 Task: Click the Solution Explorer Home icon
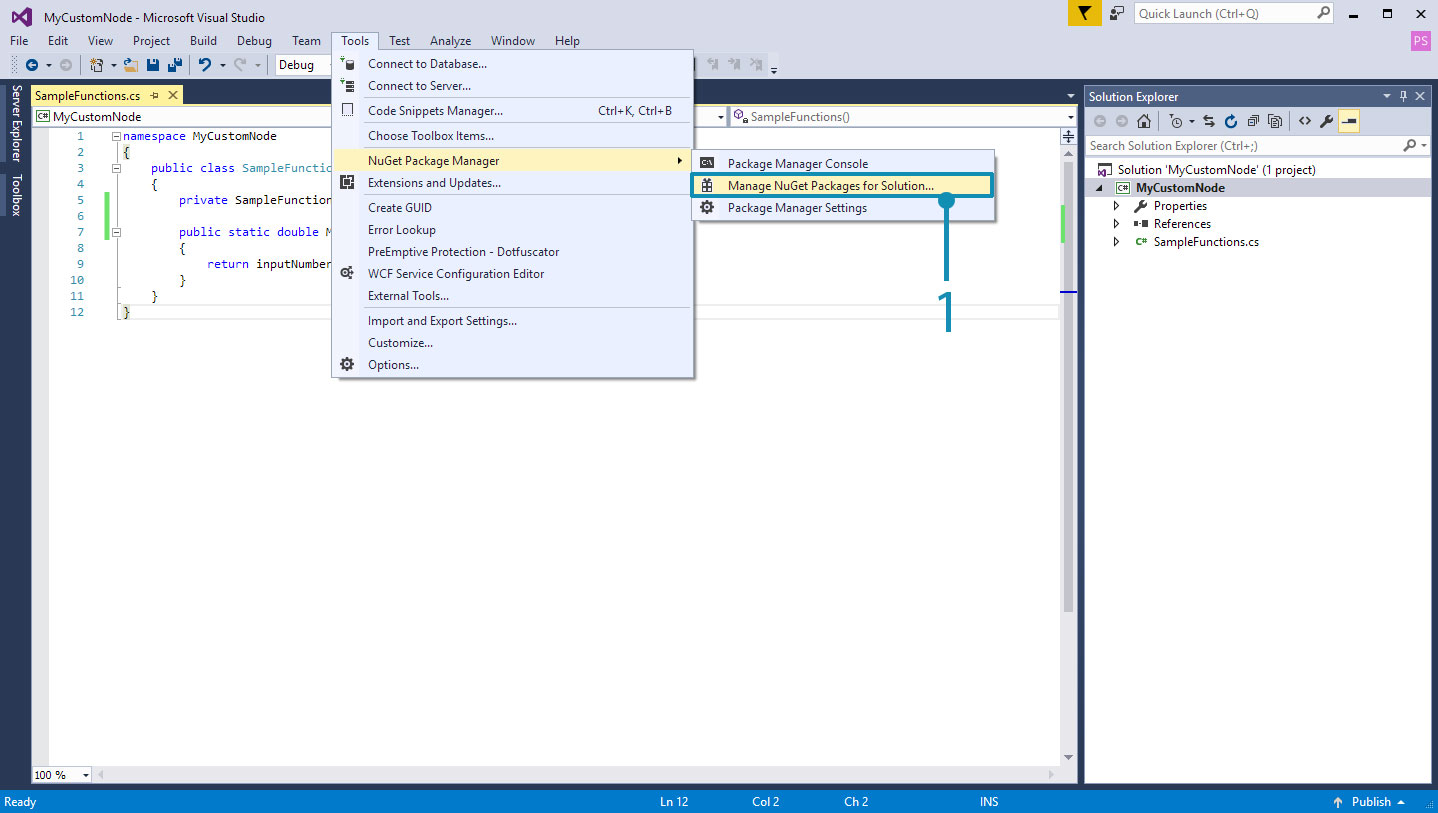[x=1144, y=121]
